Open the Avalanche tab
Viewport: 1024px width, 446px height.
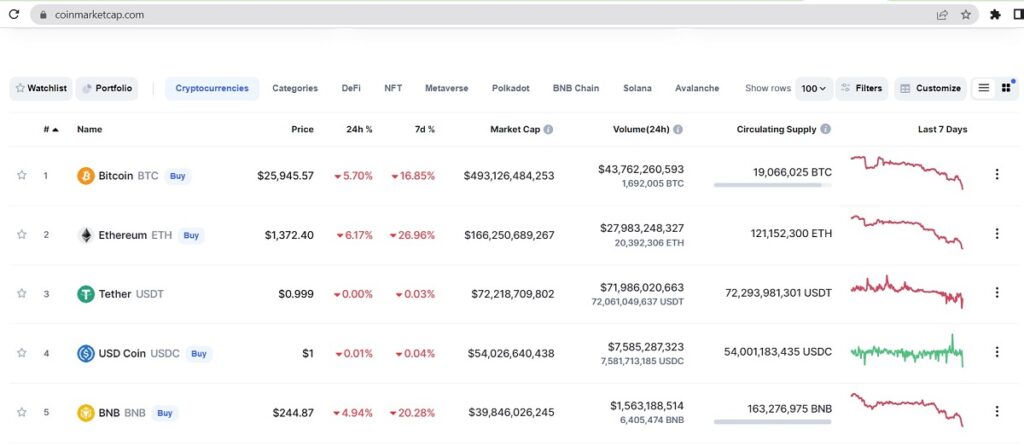point(697,88)
